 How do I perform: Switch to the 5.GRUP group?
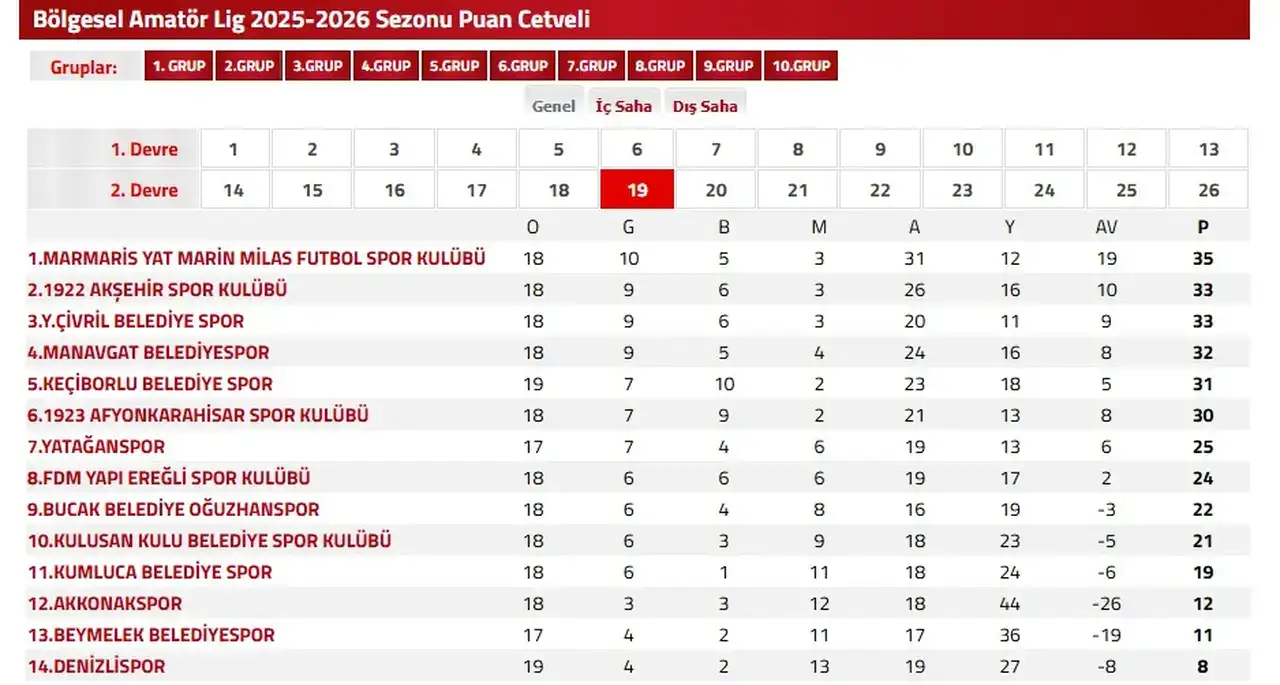pyautogui.click(x=454, y=65)
